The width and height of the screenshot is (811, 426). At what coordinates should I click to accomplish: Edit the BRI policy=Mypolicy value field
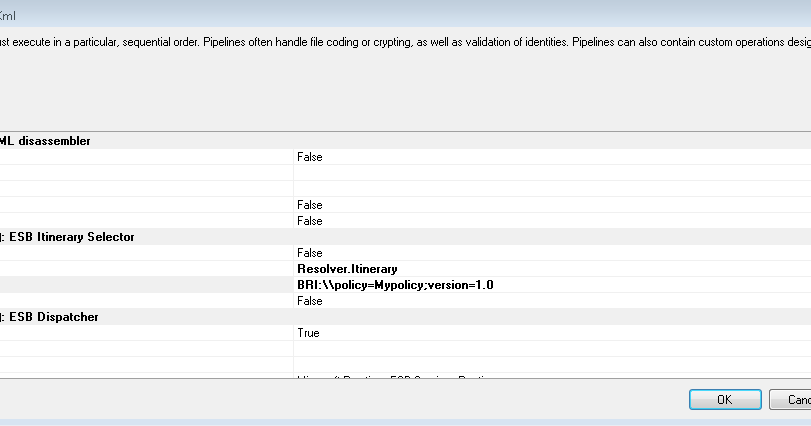pos(395,285)
